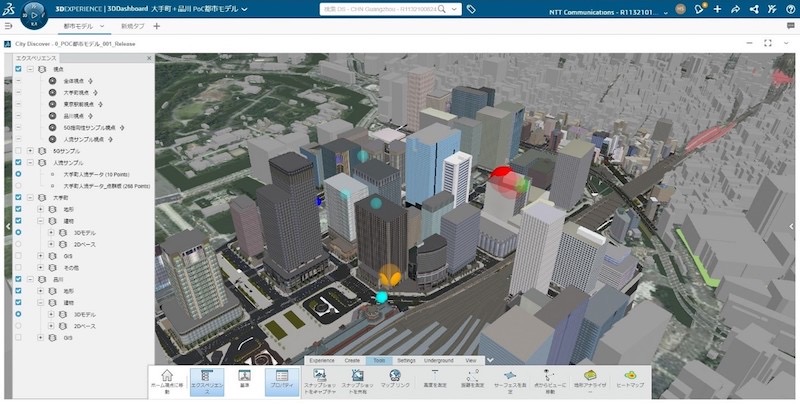Image resolution: width=800 pixels, height=404 pixels.
Task: Click the terrain analyzer icon
Action: [590, 375]
